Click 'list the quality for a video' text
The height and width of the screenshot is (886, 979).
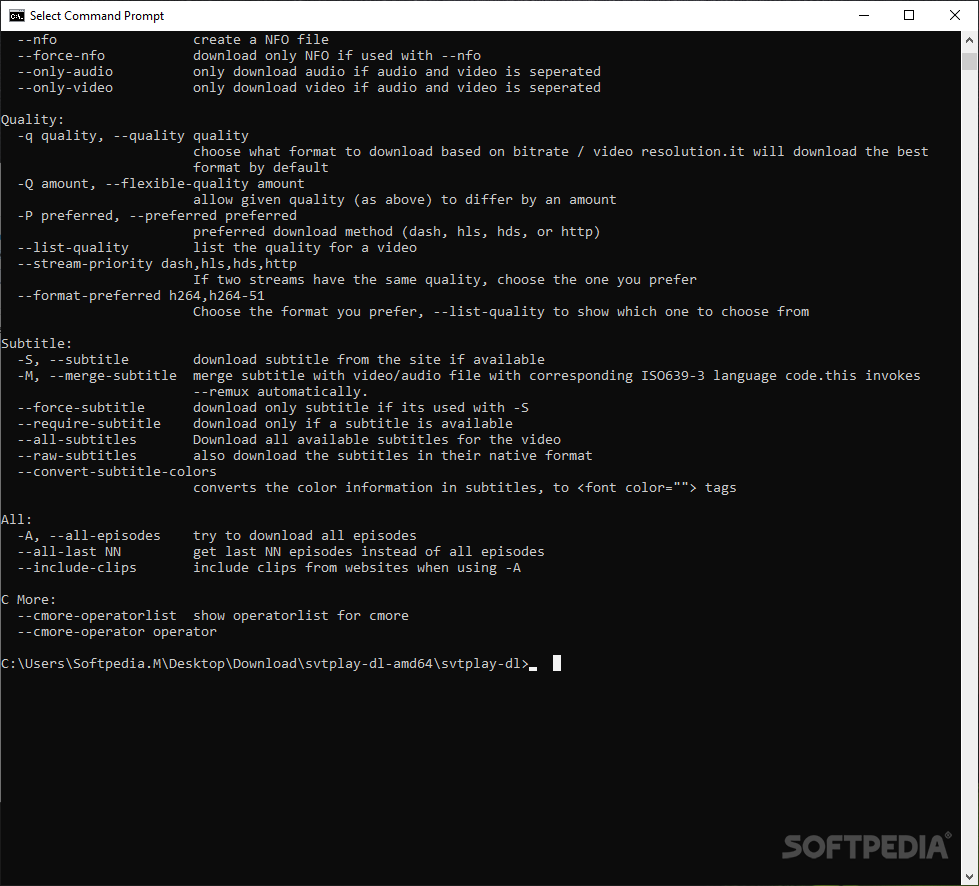(305, 248)
